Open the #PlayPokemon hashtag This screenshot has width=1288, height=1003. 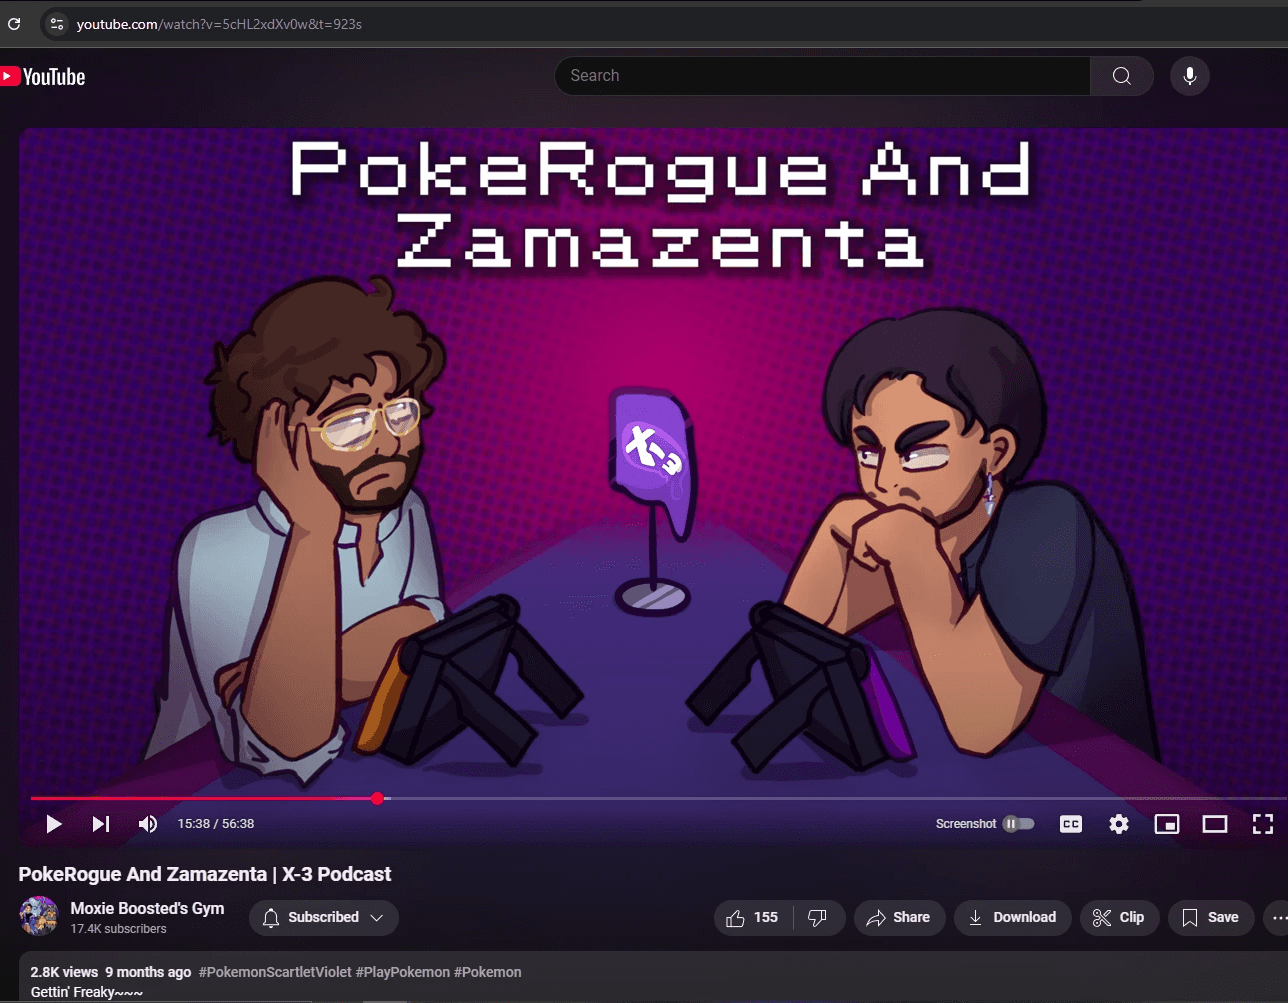click(x=403, y=972)
